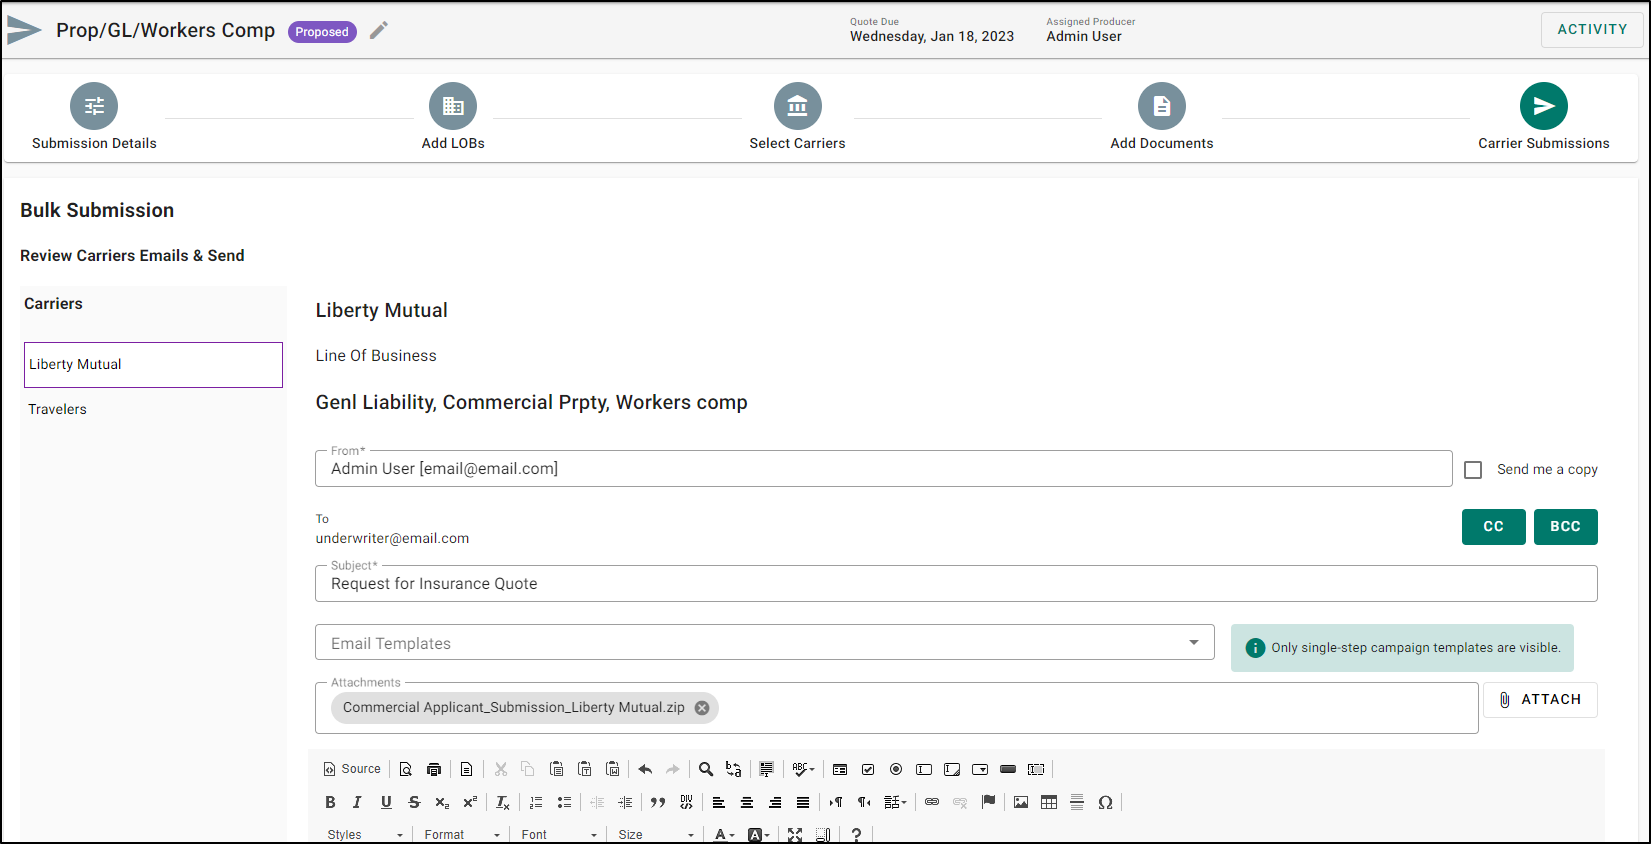Open the language direction dropdown
This screenshot has width=1651, height=844.
pyautogui.click(x=895, y=802)
